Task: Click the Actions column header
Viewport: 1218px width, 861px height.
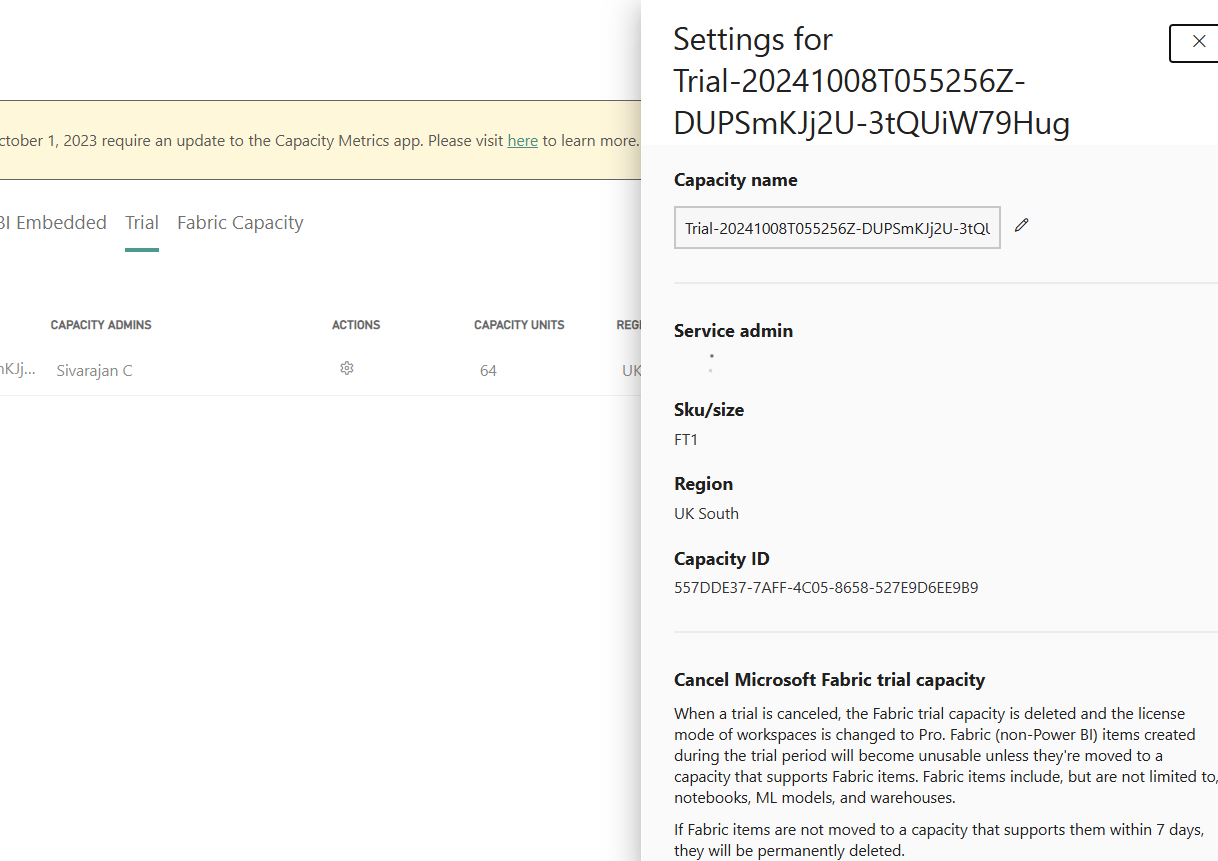Action: tap(356, 325)
